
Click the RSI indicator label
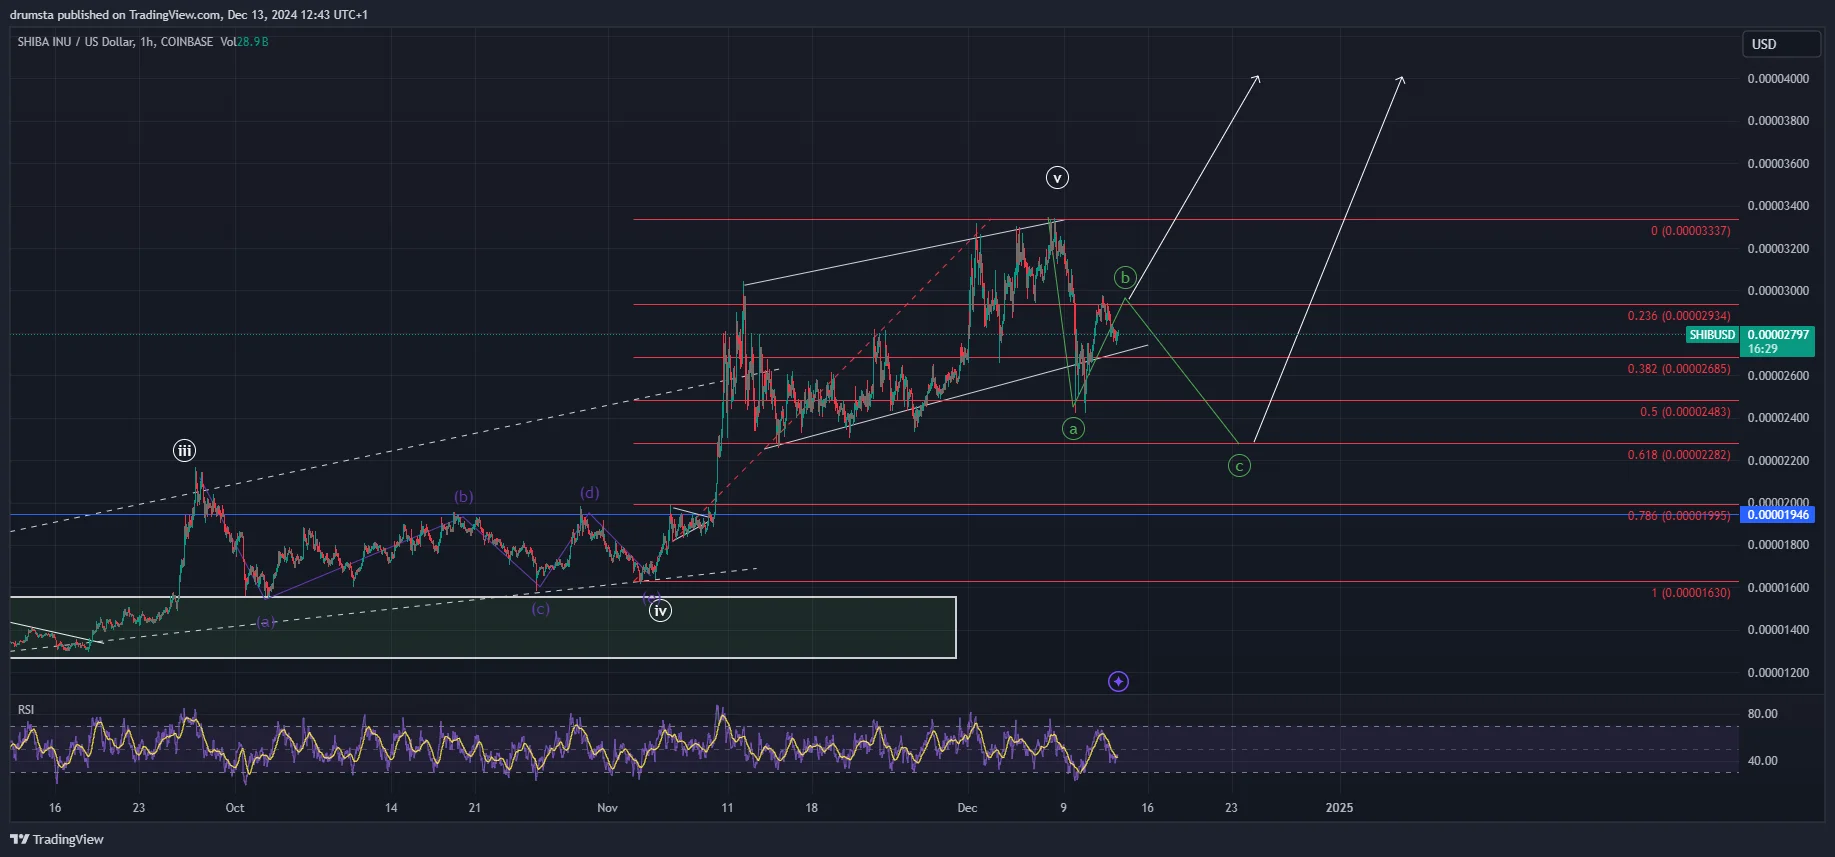pos(26,710)
